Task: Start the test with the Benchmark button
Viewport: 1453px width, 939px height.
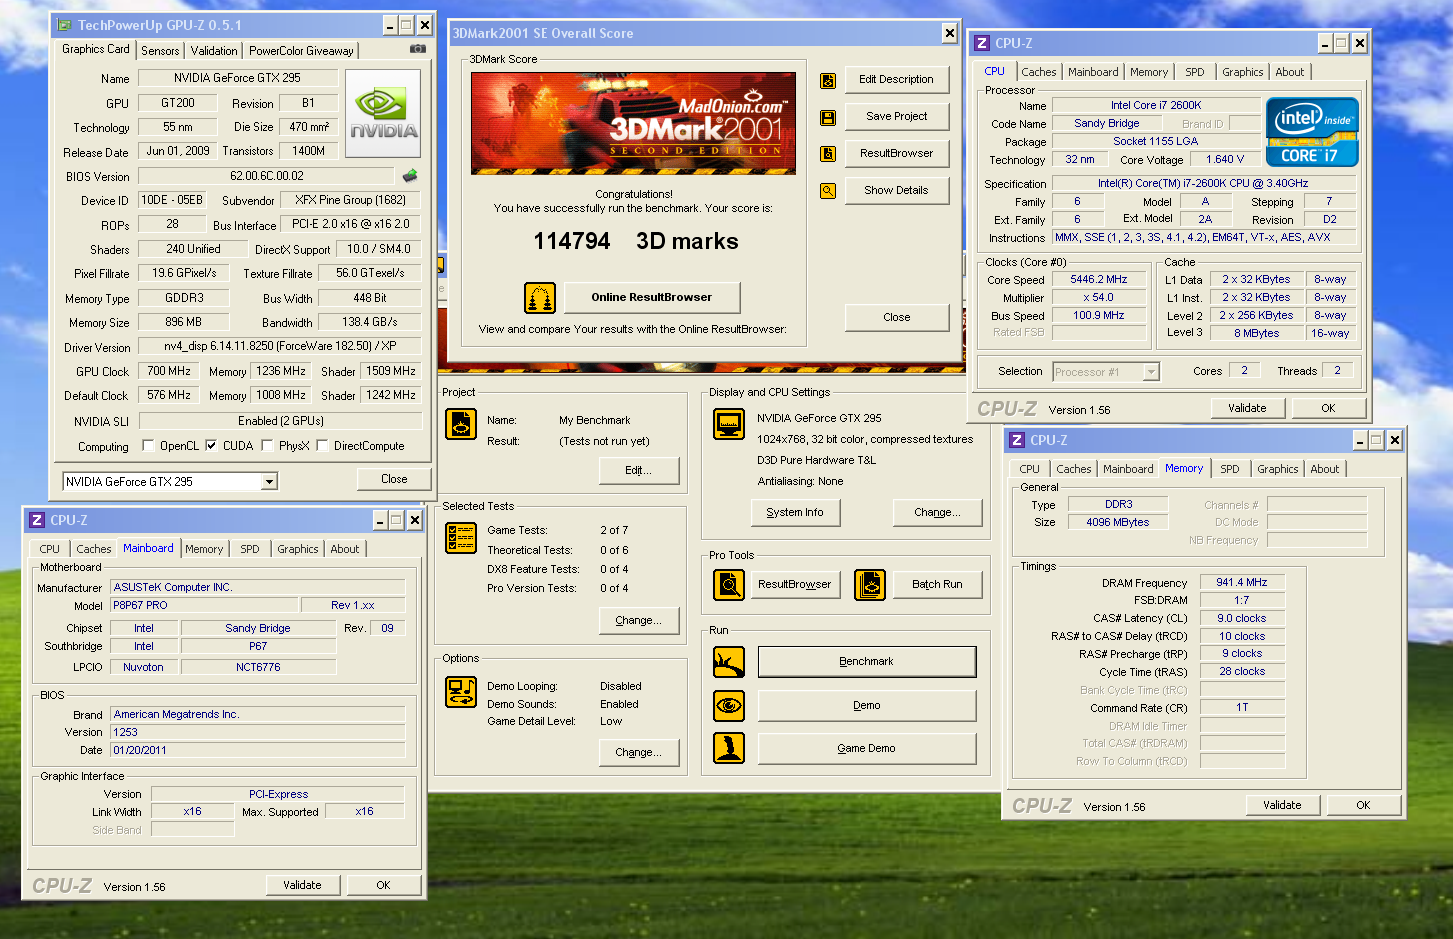Action: point(867,661)
